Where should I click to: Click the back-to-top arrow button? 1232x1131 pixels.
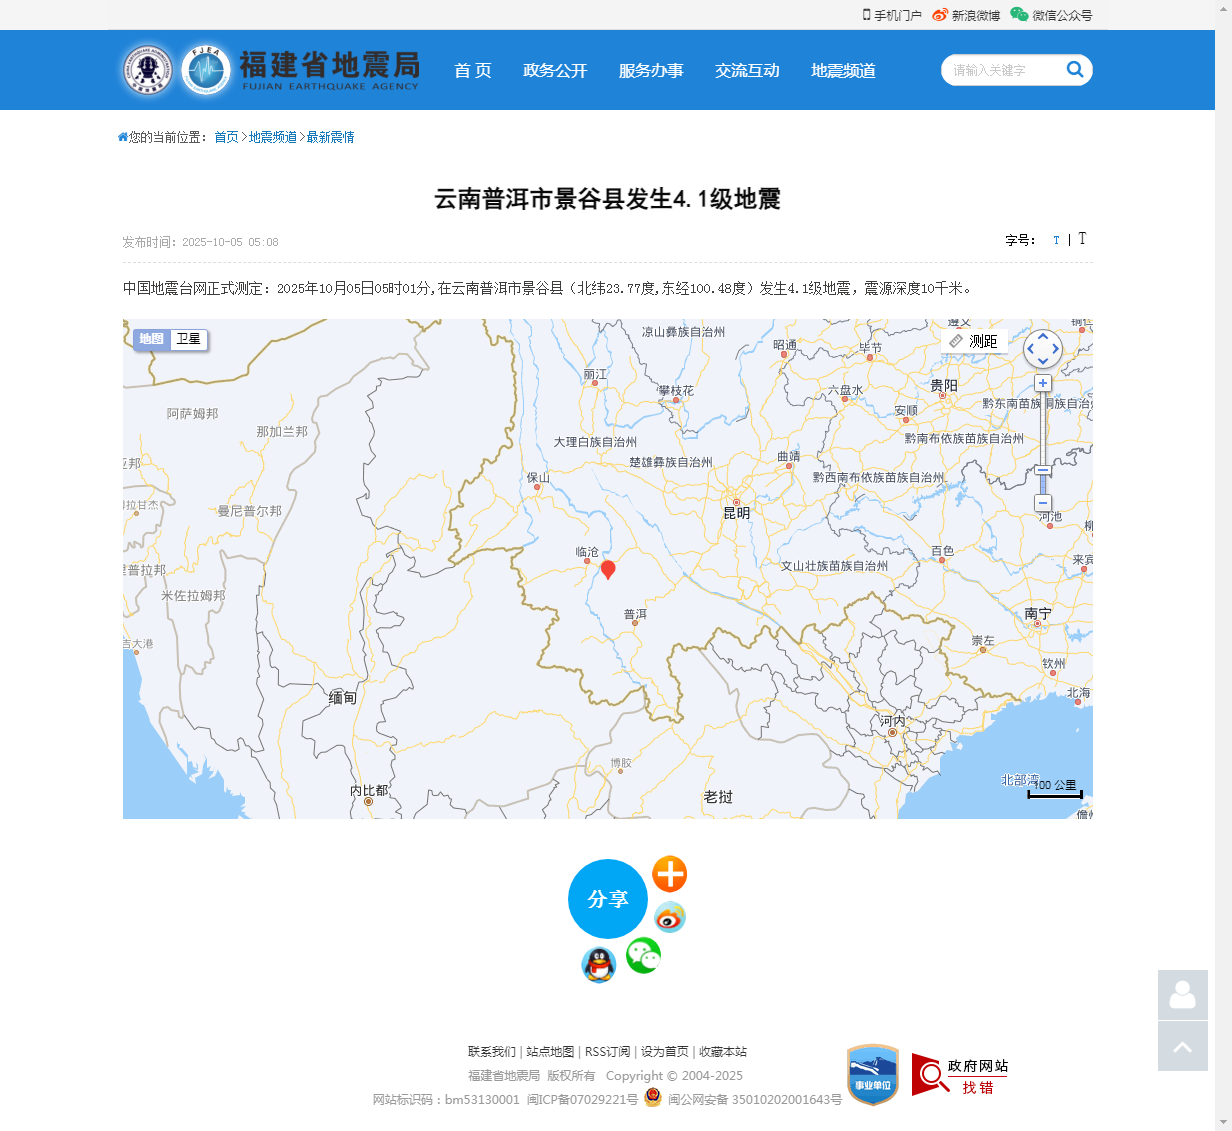[1183, 1046]
